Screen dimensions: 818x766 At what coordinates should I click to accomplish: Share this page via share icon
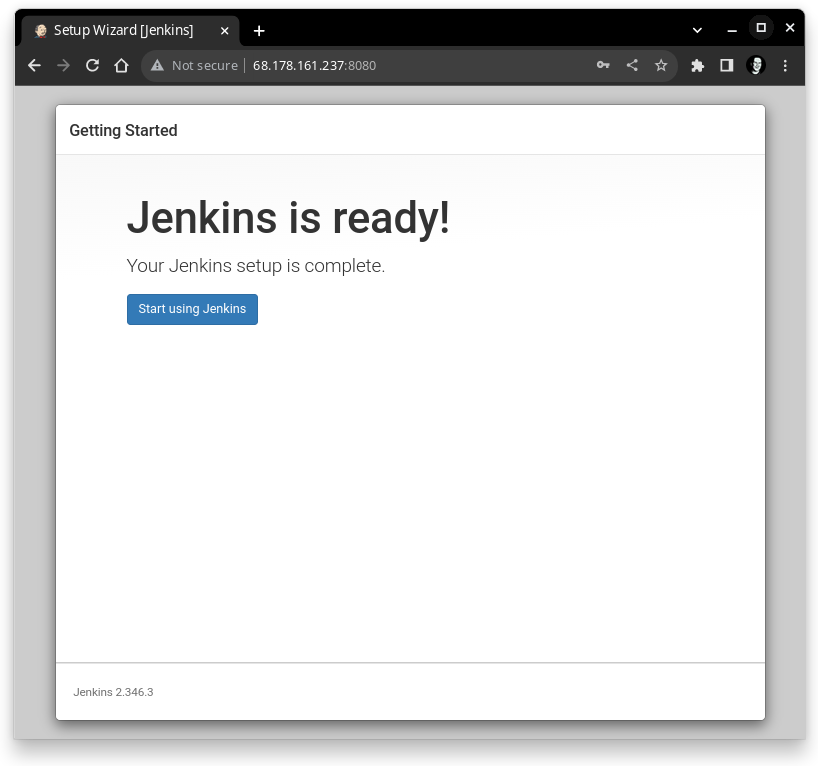click(x=632, y=65)
